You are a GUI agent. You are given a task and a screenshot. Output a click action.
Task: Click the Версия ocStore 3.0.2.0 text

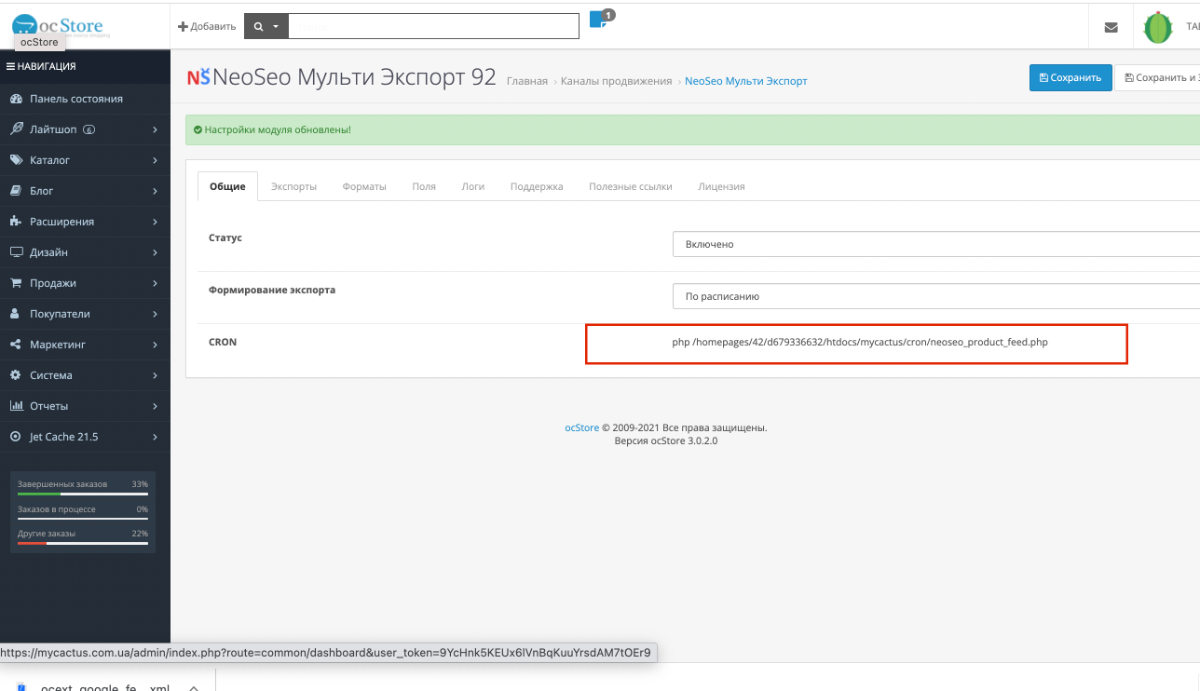point(666,440)
